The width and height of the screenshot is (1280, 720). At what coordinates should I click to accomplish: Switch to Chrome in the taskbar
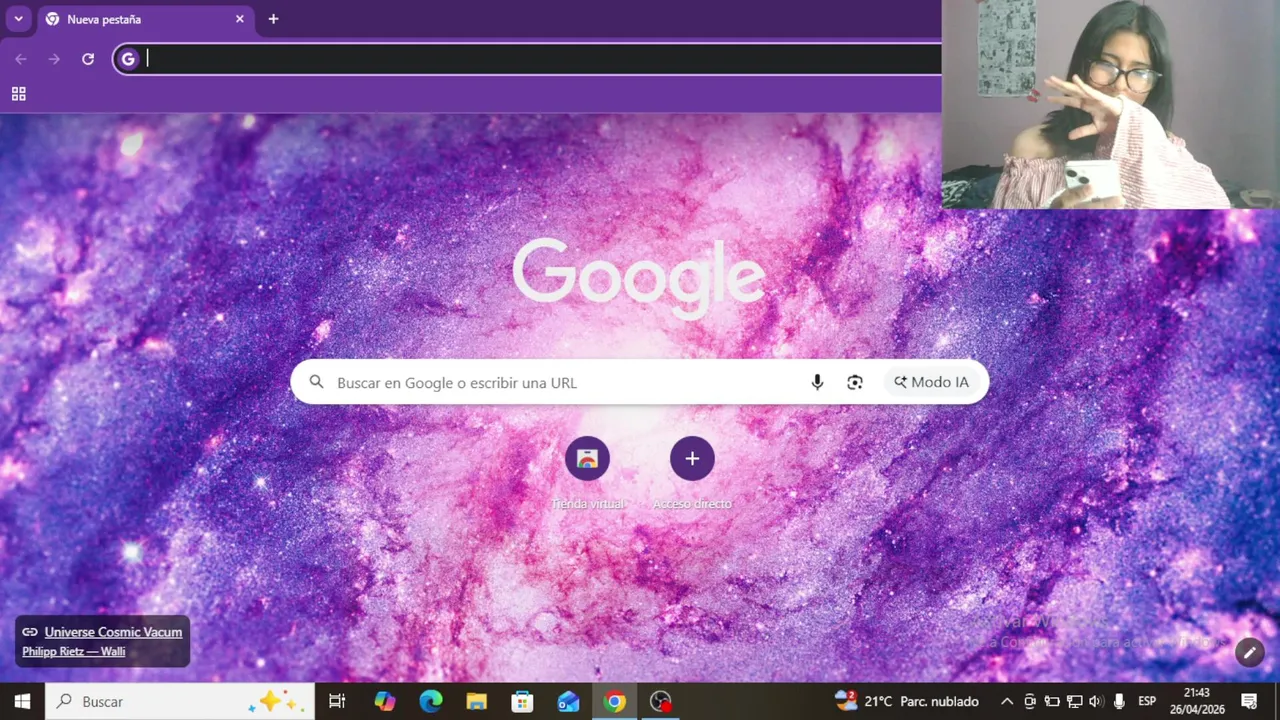615,702
